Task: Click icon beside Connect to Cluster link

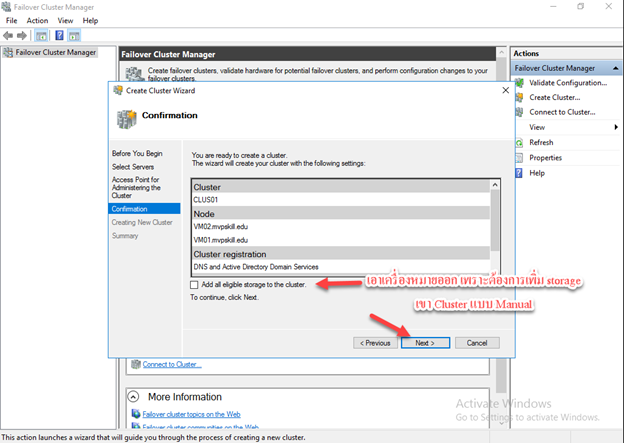Action: (136, 364)
